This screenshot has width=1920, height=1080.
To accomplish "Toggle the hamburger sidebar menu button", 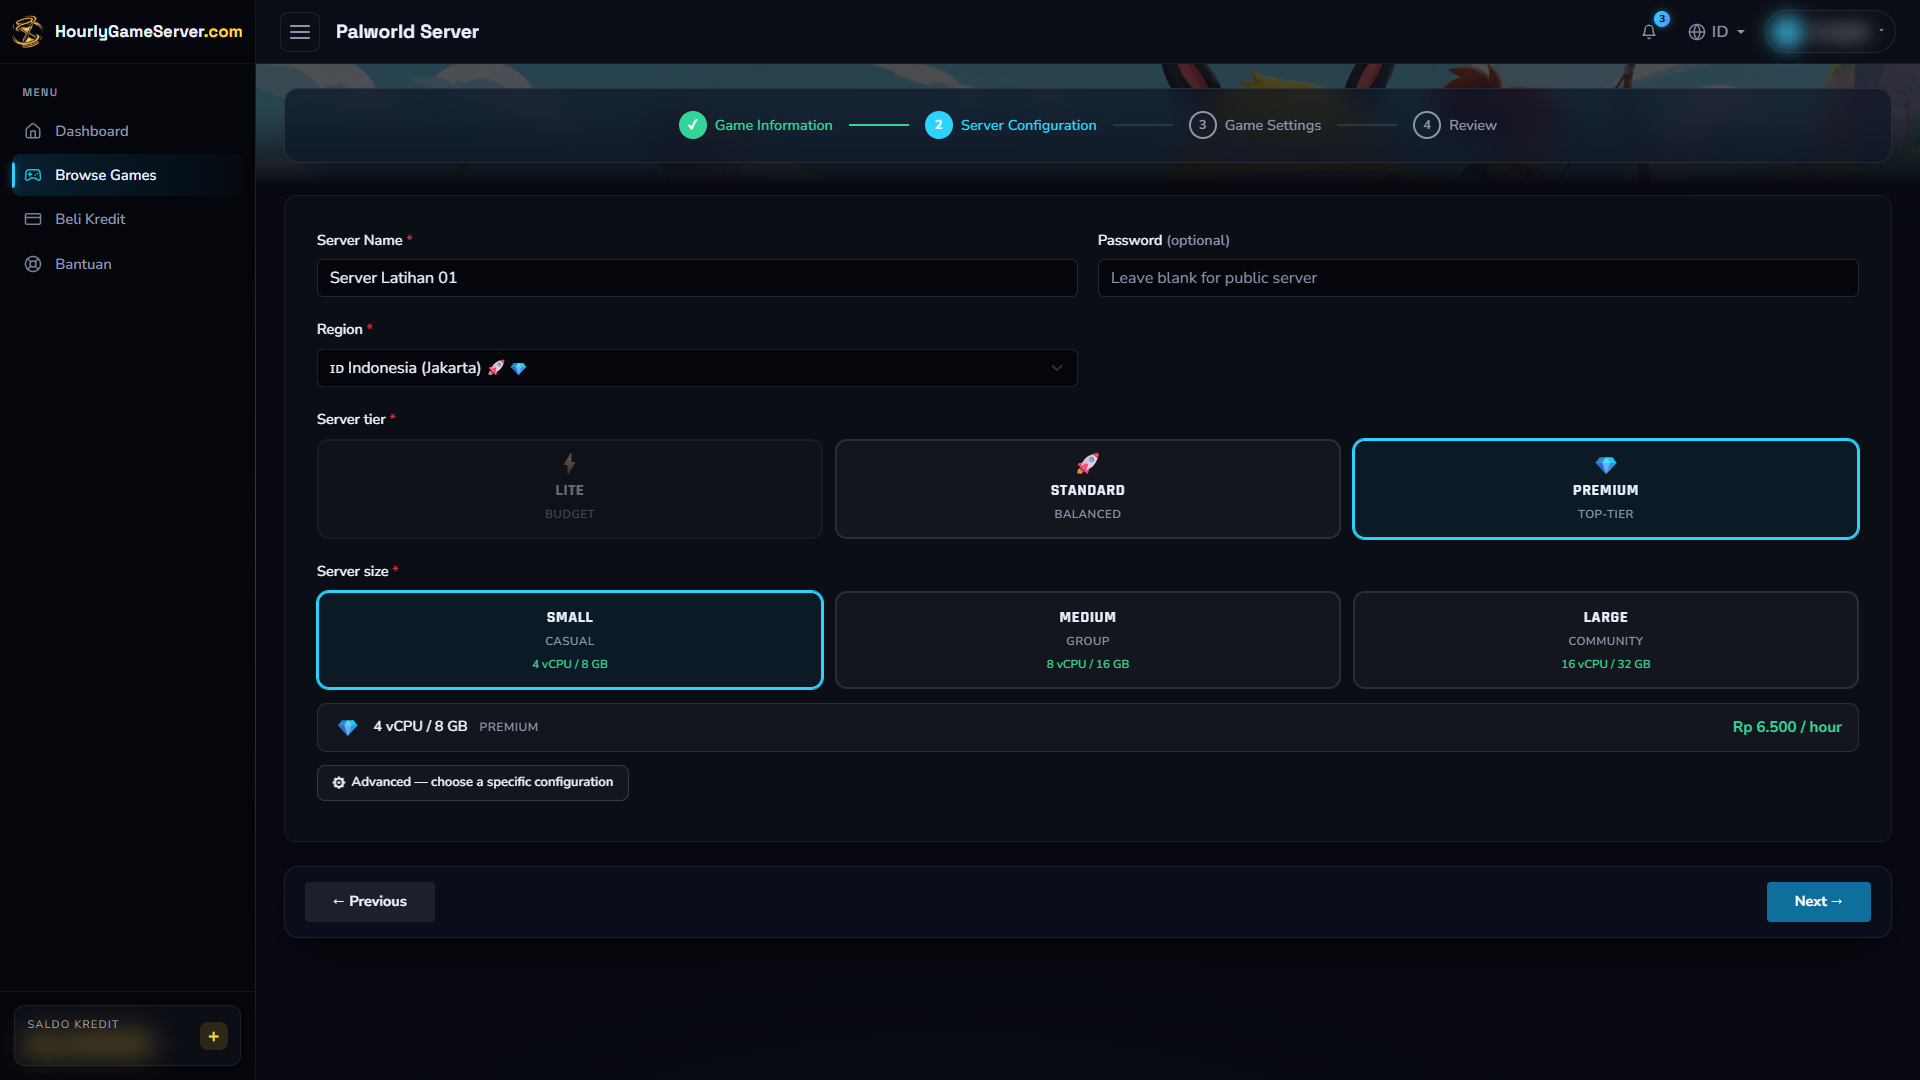I will 300,32.
